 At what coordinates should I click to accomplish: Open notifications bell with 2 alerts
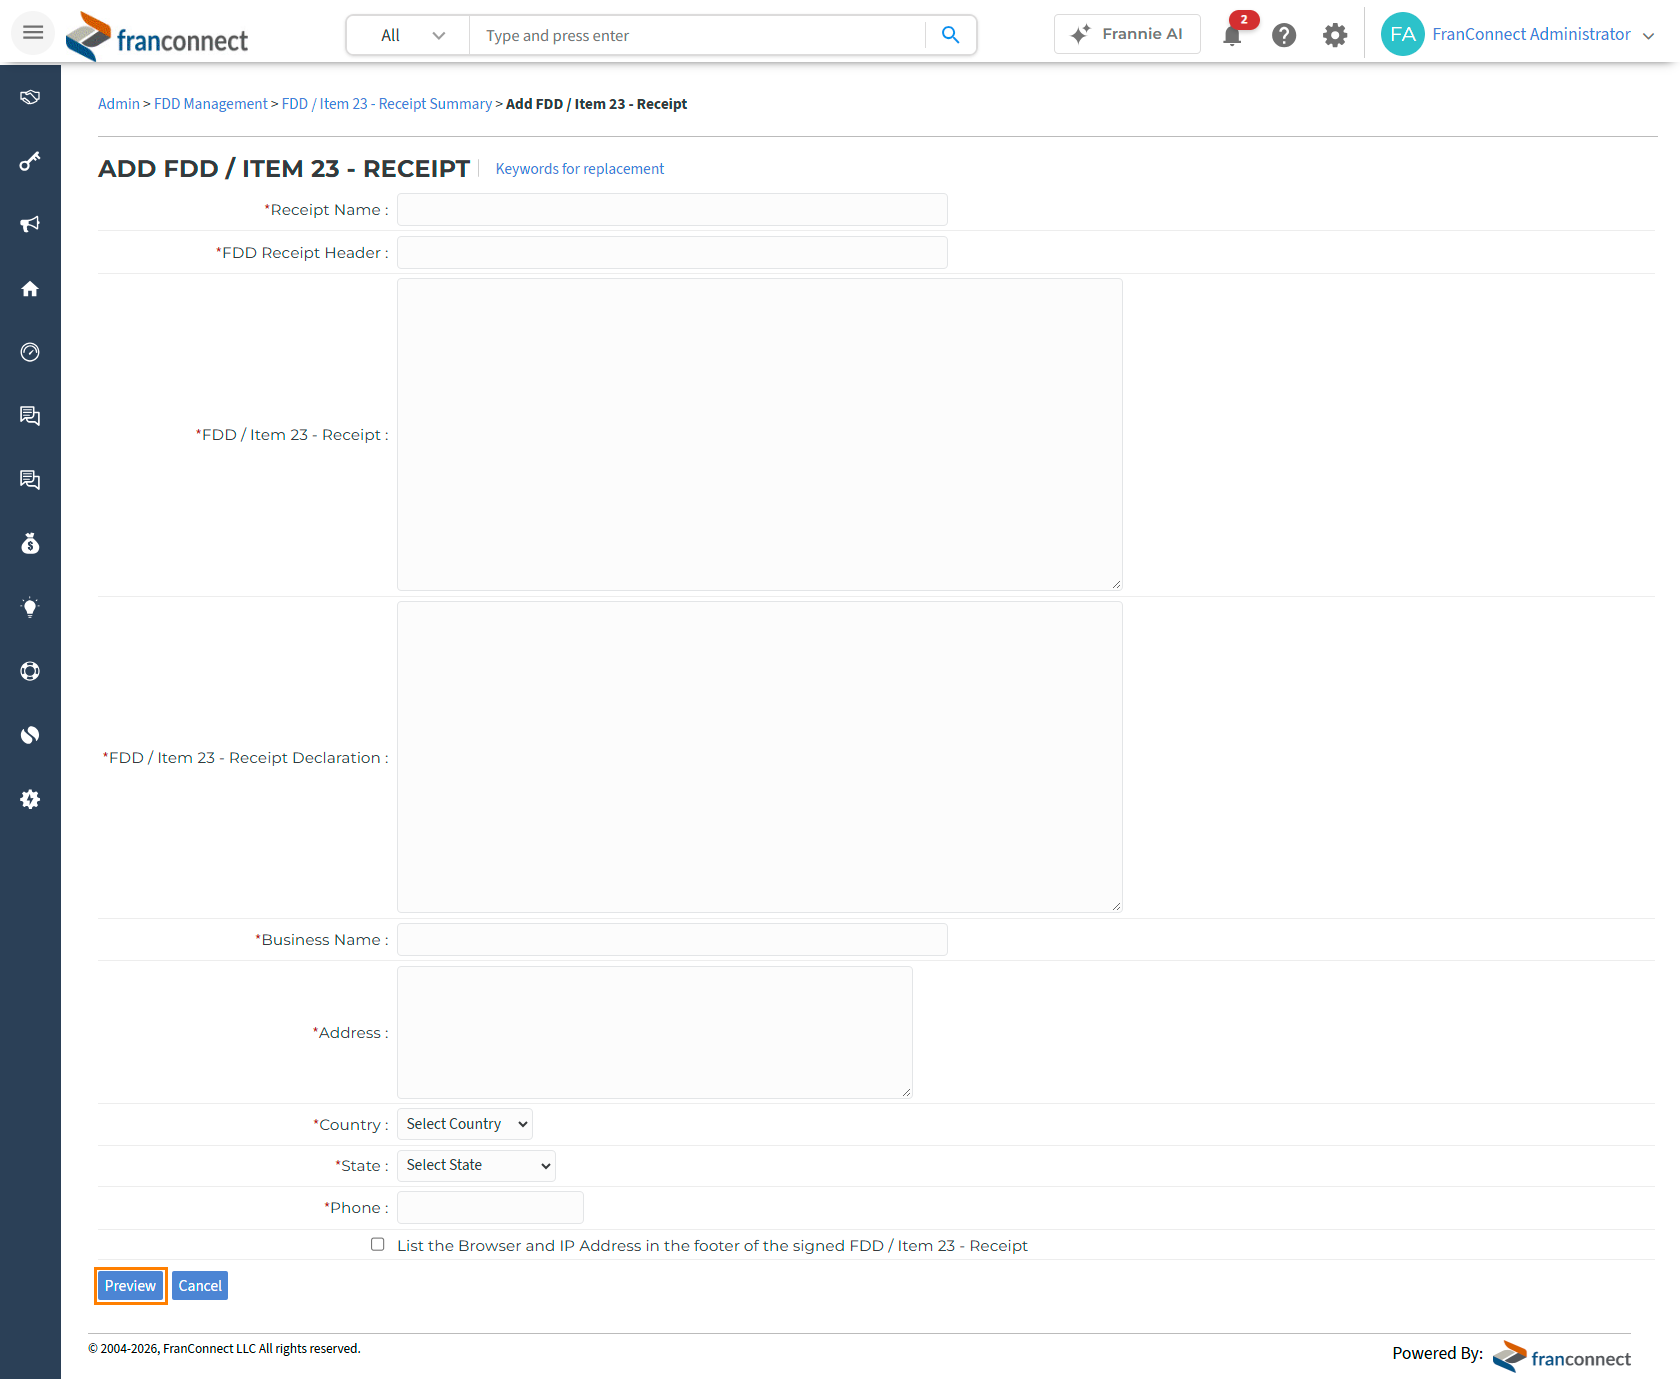(1233, 35)
